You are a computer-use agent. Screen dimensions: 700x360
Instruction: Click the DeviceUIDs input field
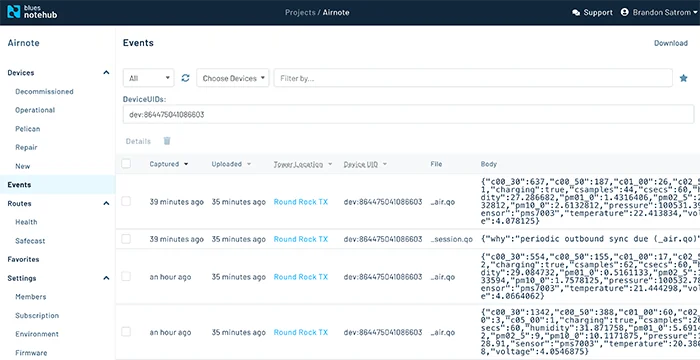coord(408,114)
